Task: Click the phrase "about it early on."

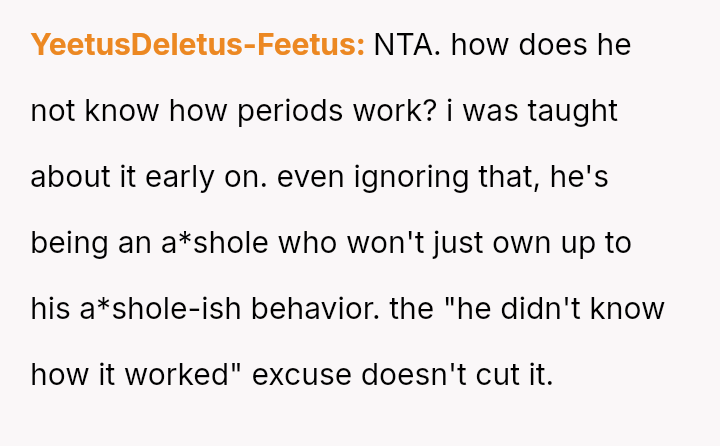Action: click(149, 177)
